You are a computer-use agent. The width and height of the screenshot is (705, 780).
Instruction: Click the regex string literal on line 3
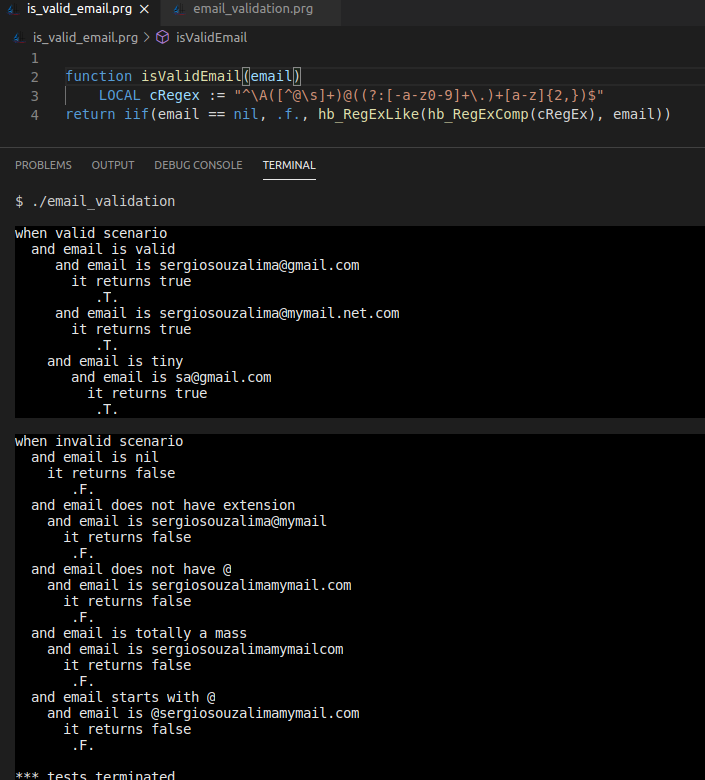(418, 96)
